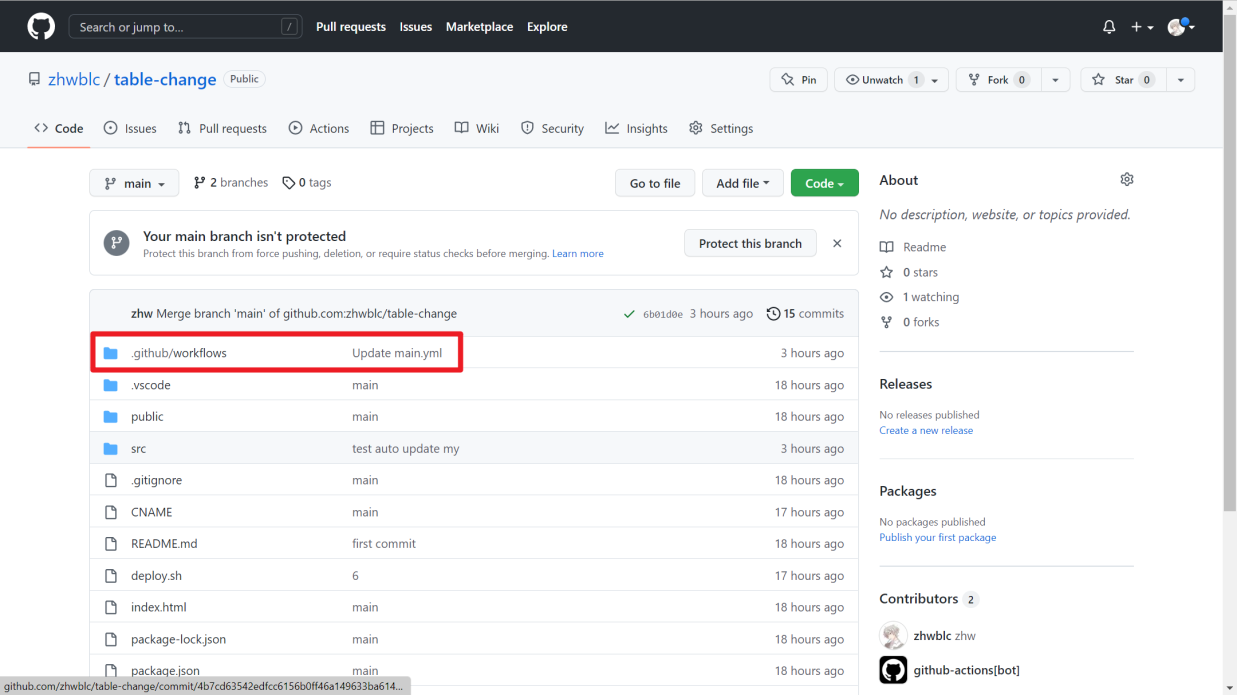This screenshot has height=695, width=1237.
Task: Click the Go to file button
Action: tap(655, 183)
